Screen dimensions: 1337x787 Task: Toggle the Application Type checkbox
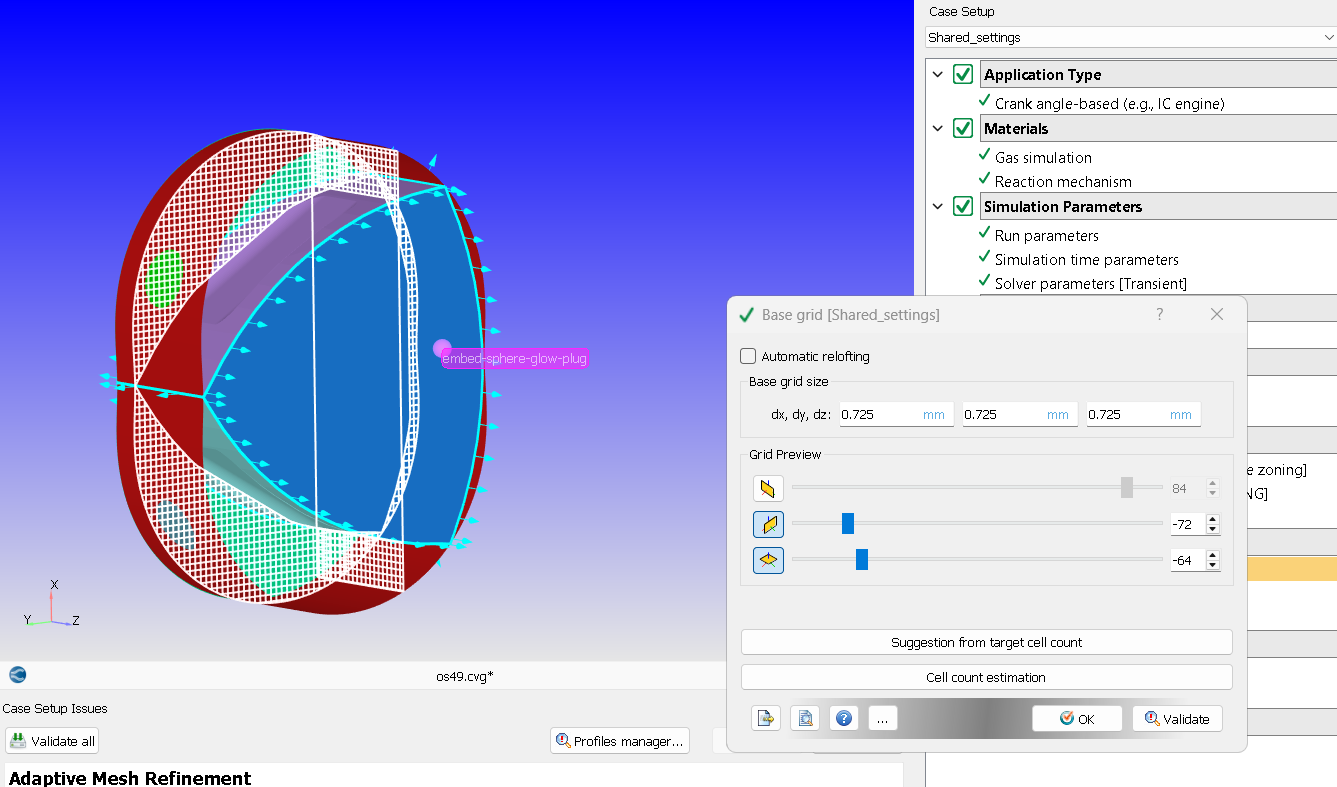point(963,74)
